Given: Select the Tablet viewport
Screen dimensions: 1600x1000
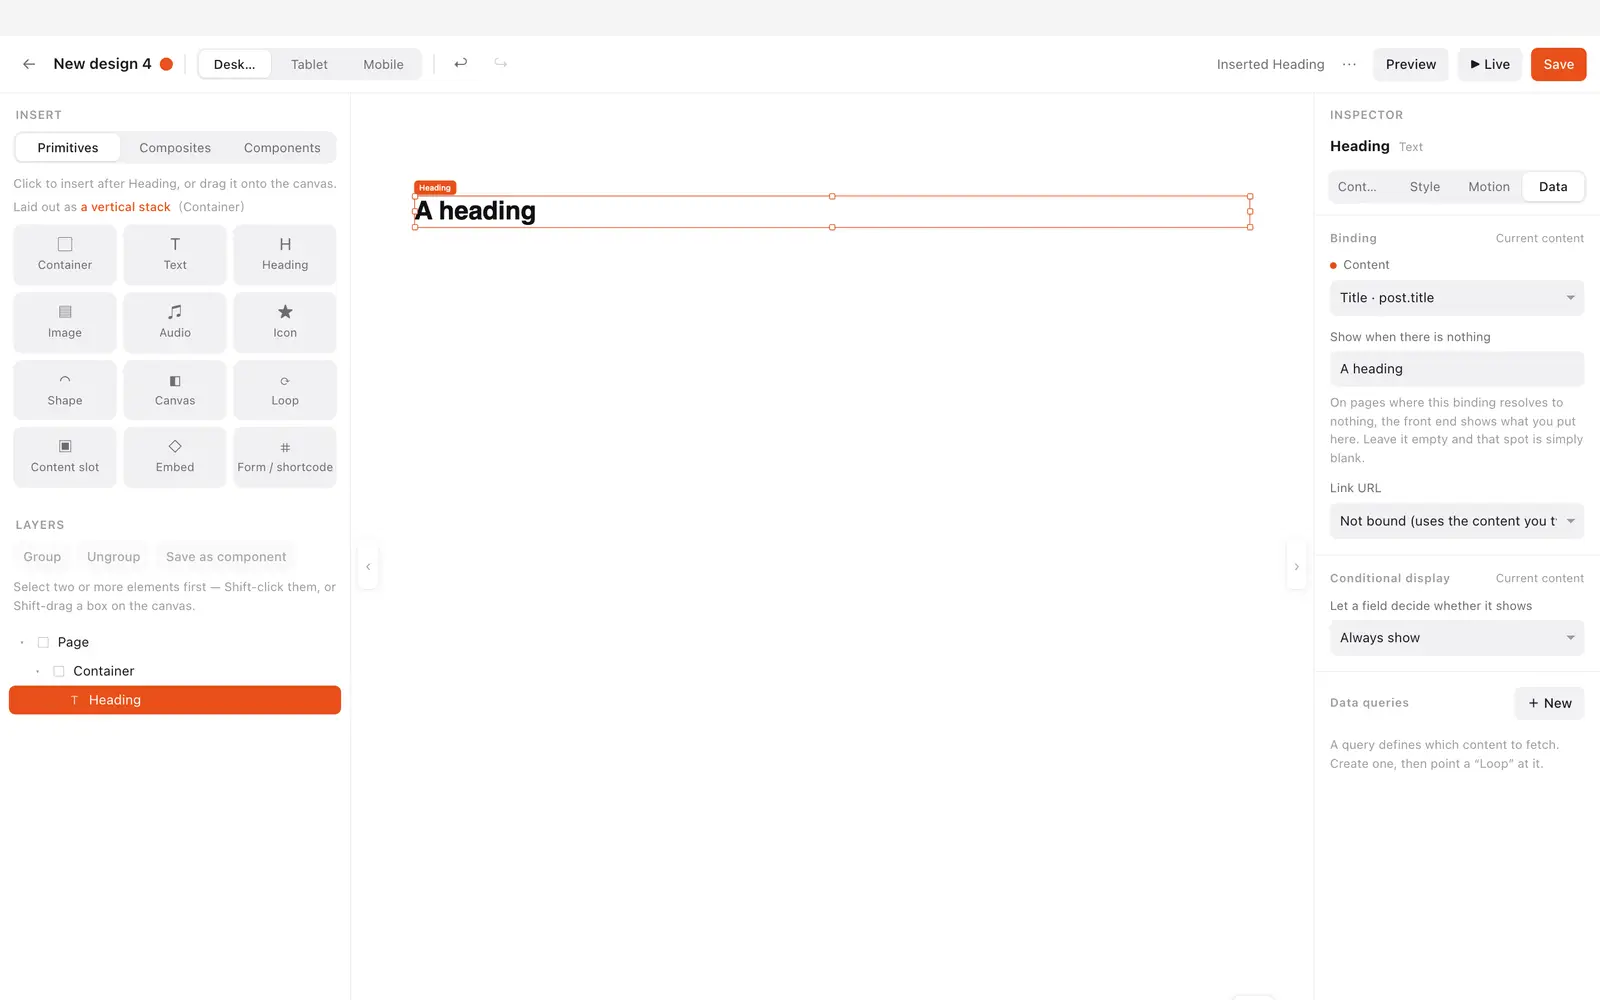Looking at the screenshot, I should (x=309, y=64).
